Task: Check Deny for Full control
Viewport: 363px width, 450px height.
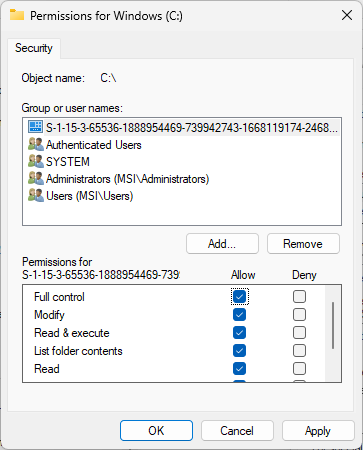Action: coord(299,296)
